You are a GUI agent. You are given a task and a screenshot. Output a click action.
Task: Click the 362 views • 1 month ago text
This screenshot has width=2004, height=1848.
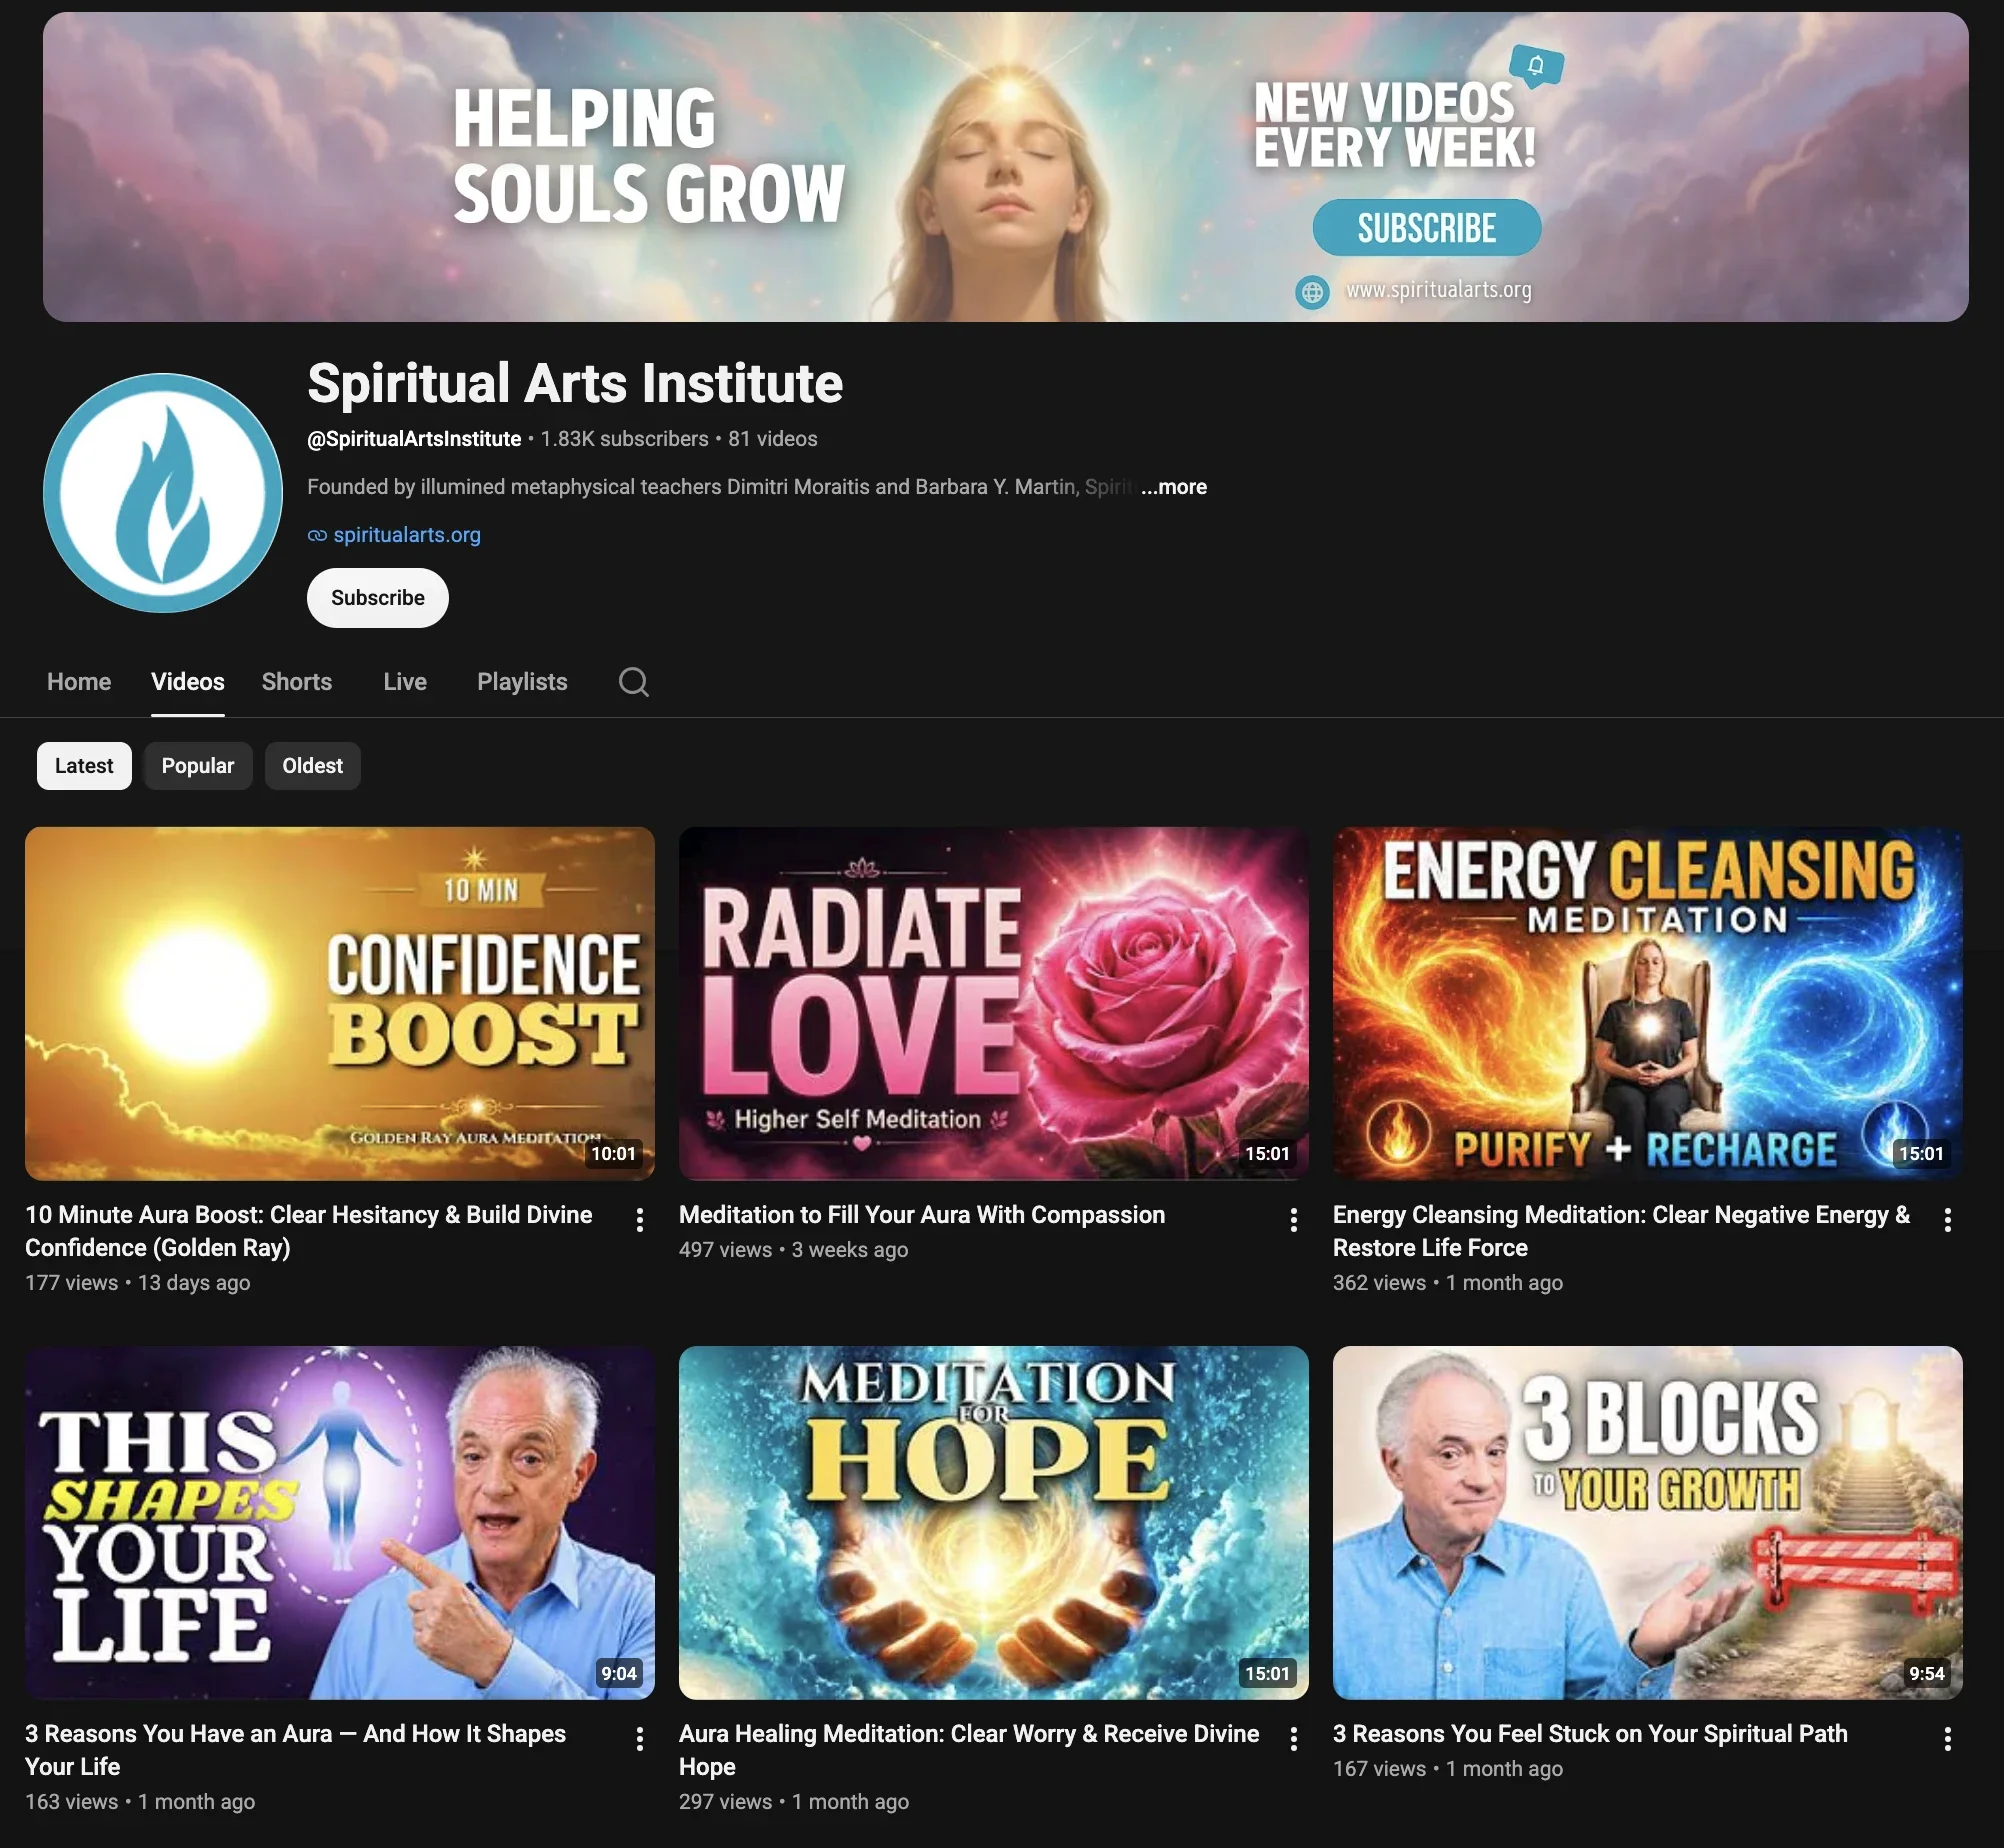click(1448, 1283)
